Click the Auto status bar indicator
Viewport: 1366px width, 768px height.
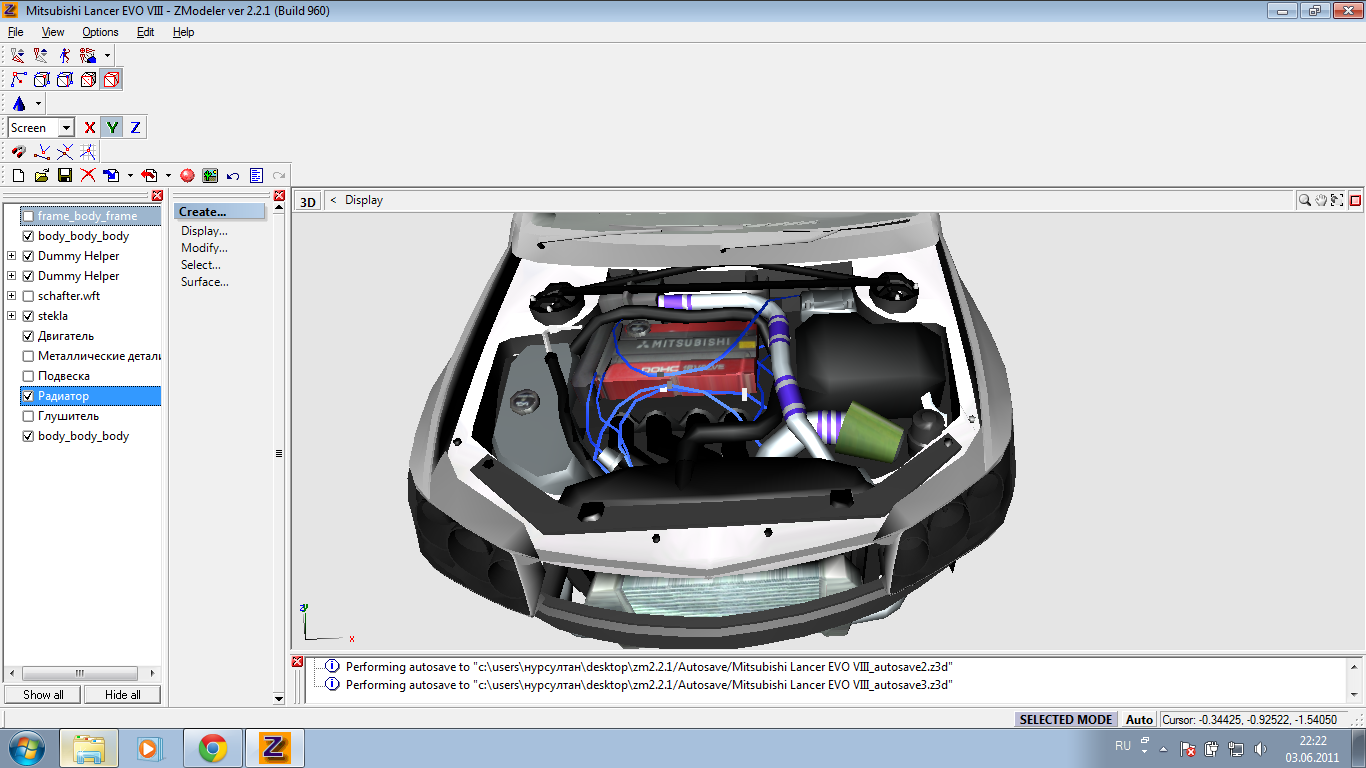coord(1139,719)
